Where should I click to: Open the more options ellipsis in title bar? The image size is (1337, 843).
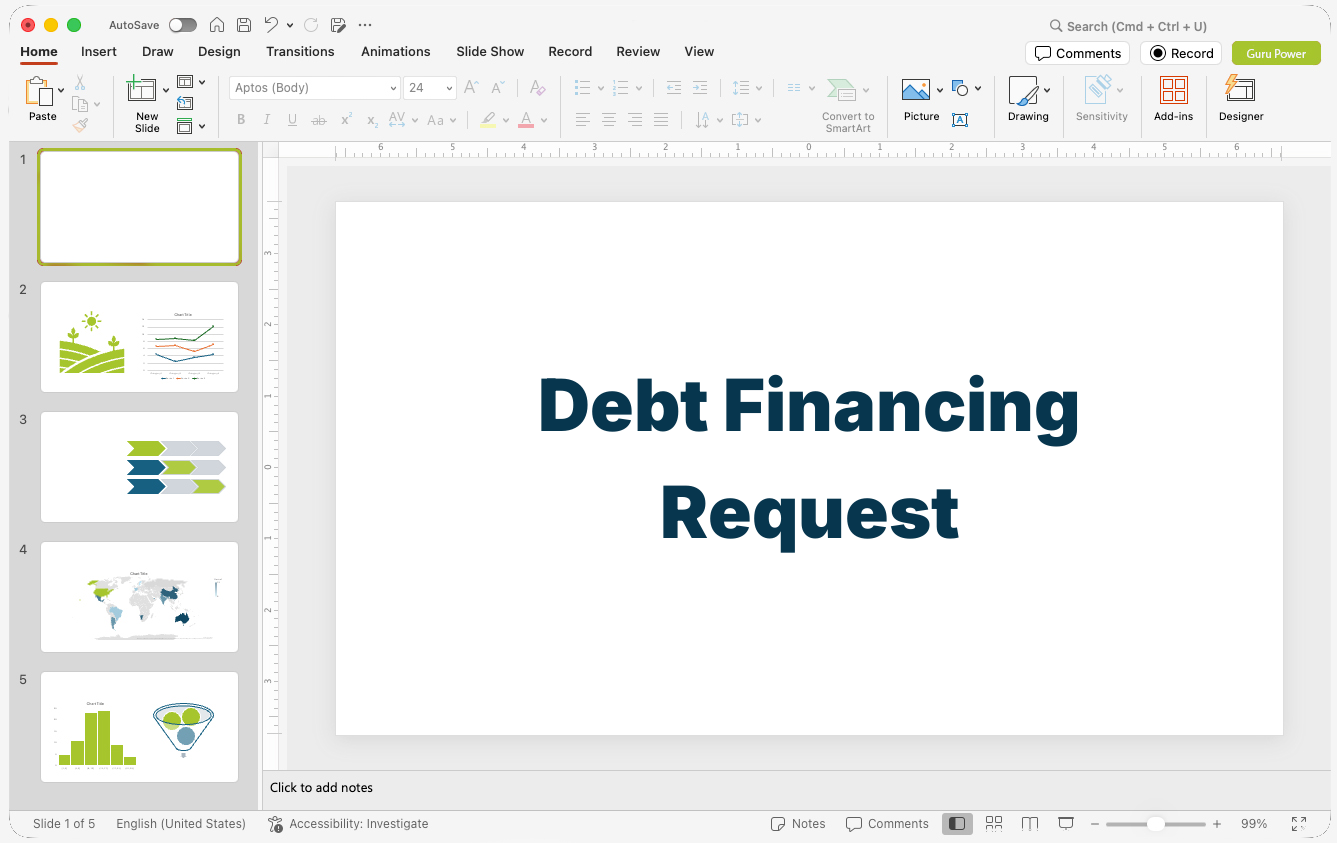365,25
